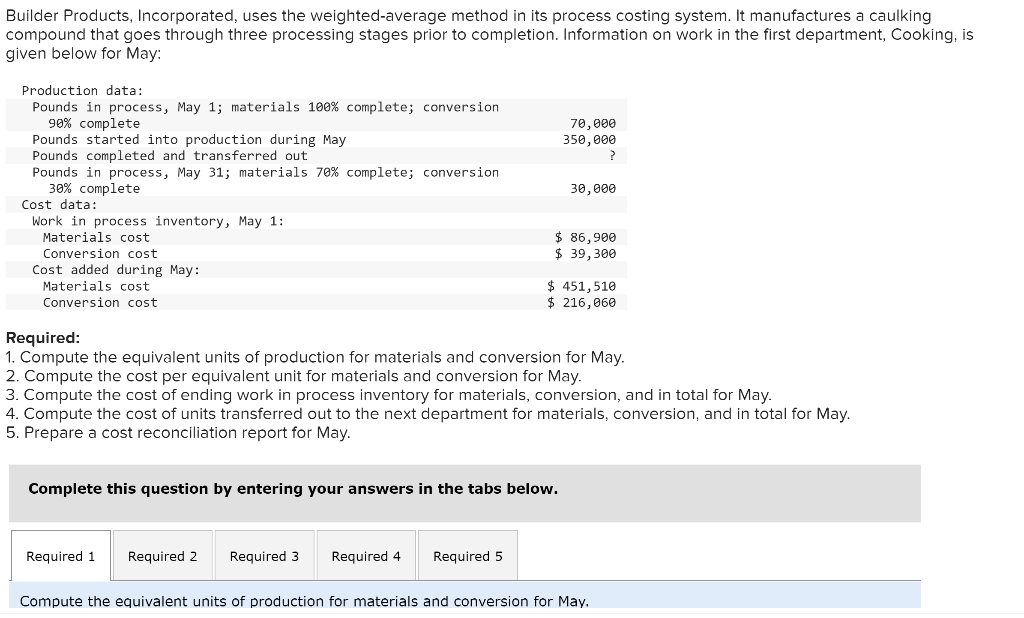Select the active Required 1 tab
This screenshot has width=1024, height=618.
60,556
